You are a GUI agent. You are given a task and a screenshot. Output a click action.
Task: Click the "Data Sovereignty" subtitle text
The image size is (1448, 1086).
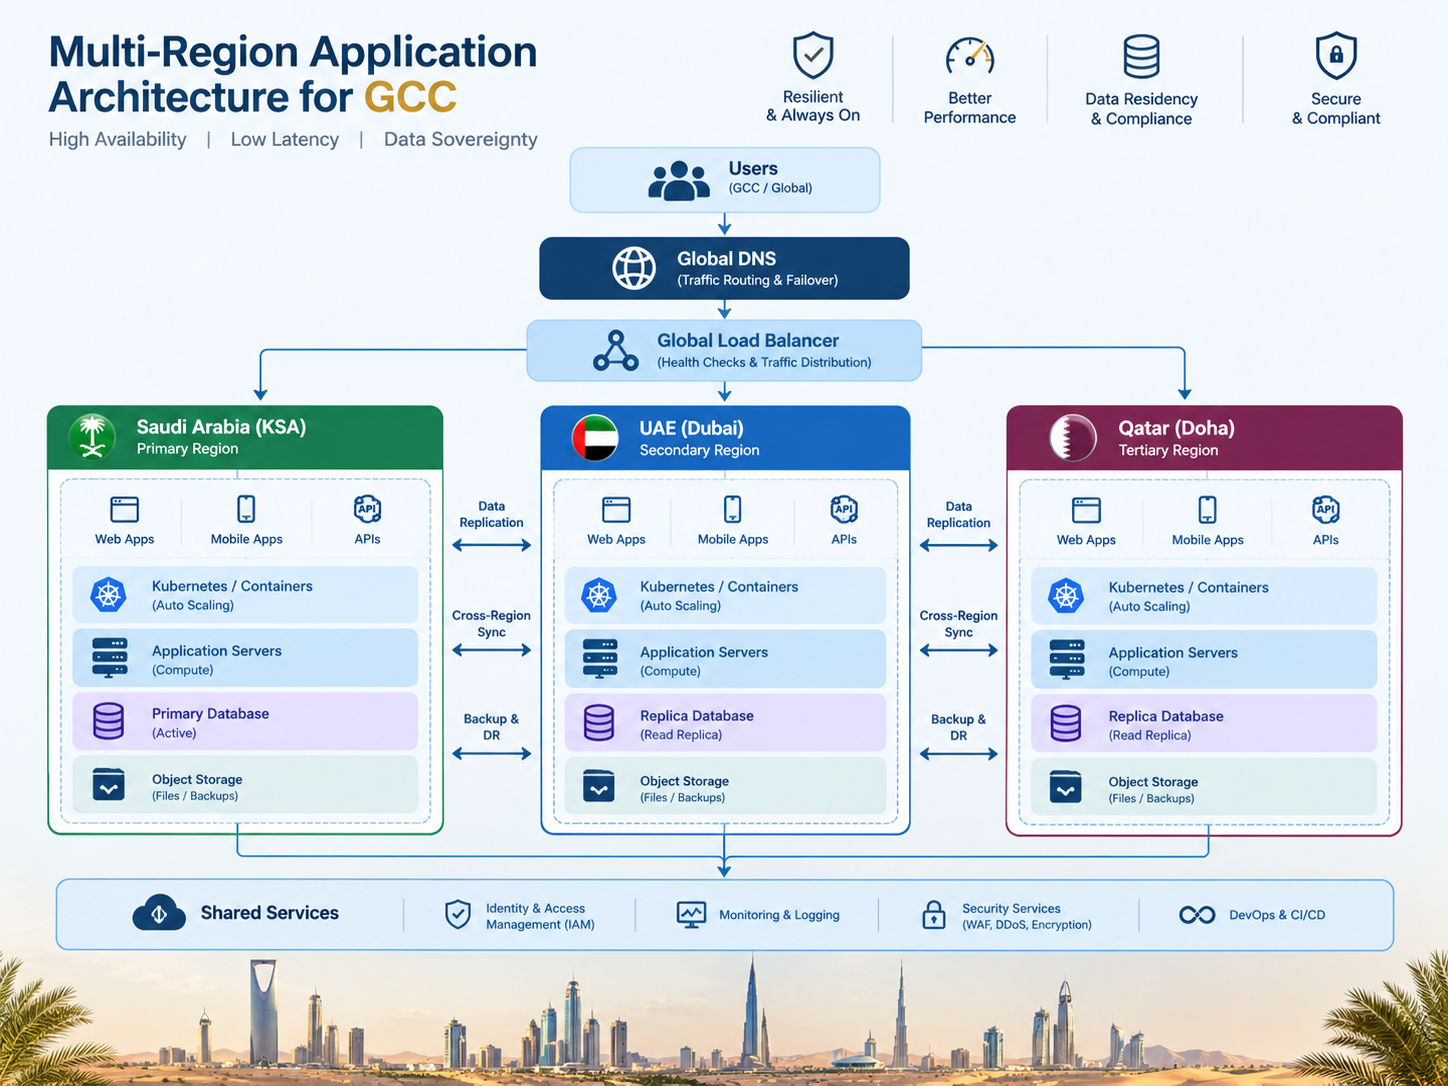coord(461,139)
